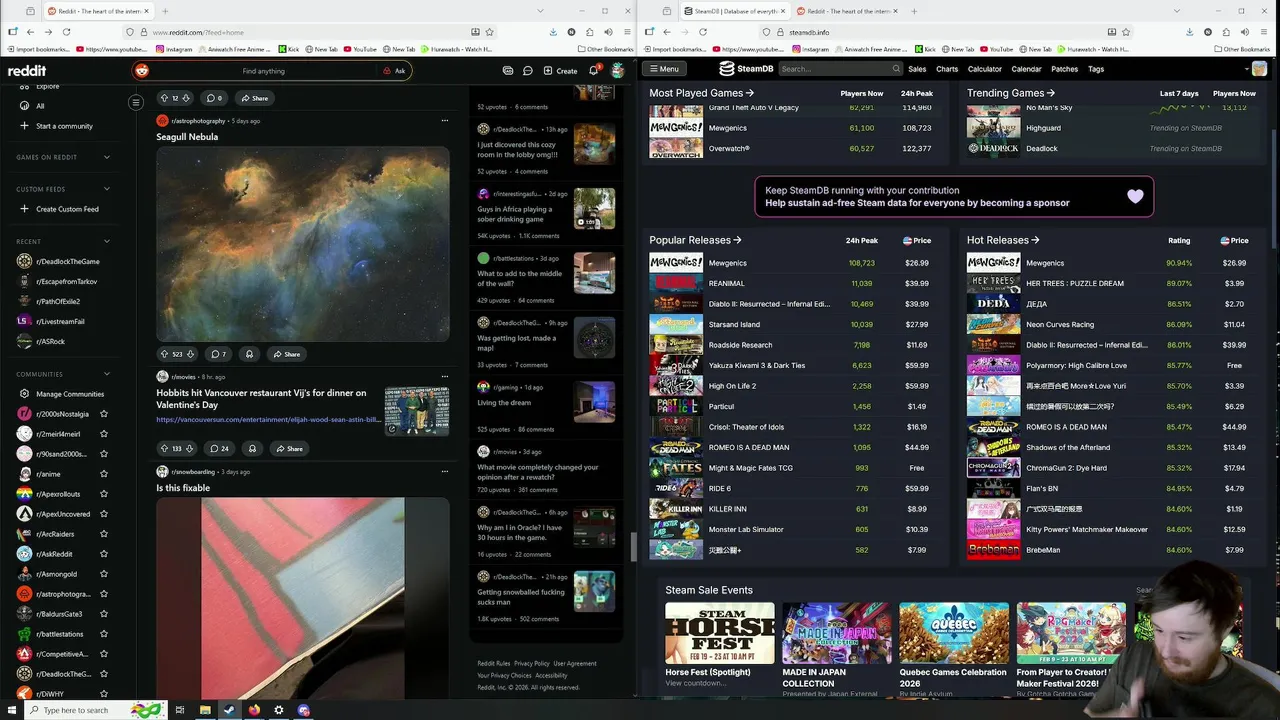Go to Sales in SteamDB navigation
This screenshot has height=720, width=1280.
917,69
